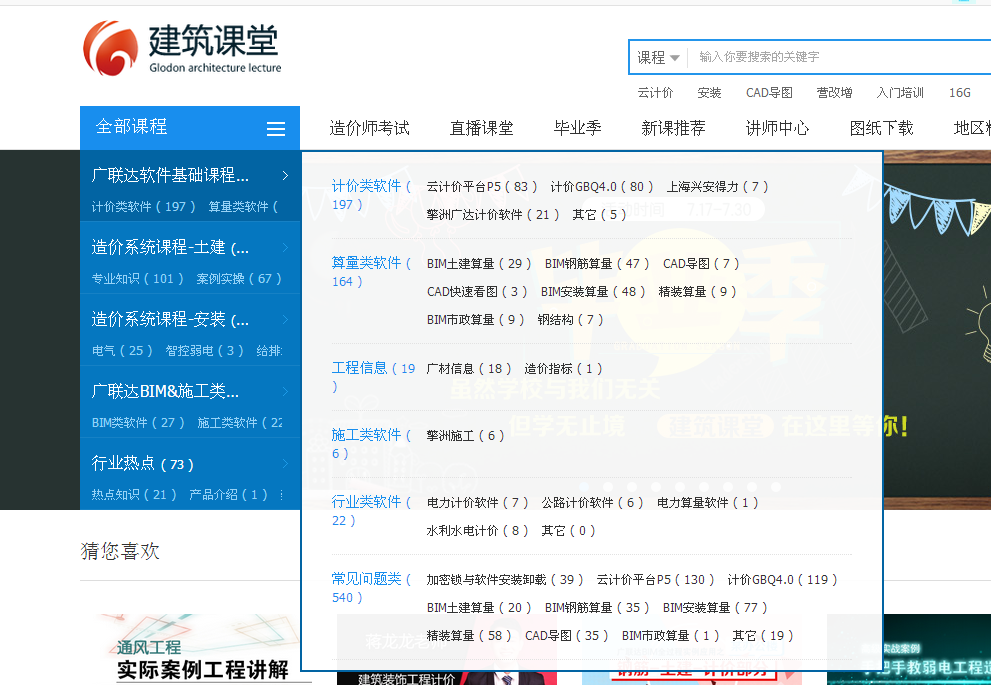This screenshot has height=685, width=991.
Task: Select 擎洲施工 (6) link
Action: (x=465, y=436)
